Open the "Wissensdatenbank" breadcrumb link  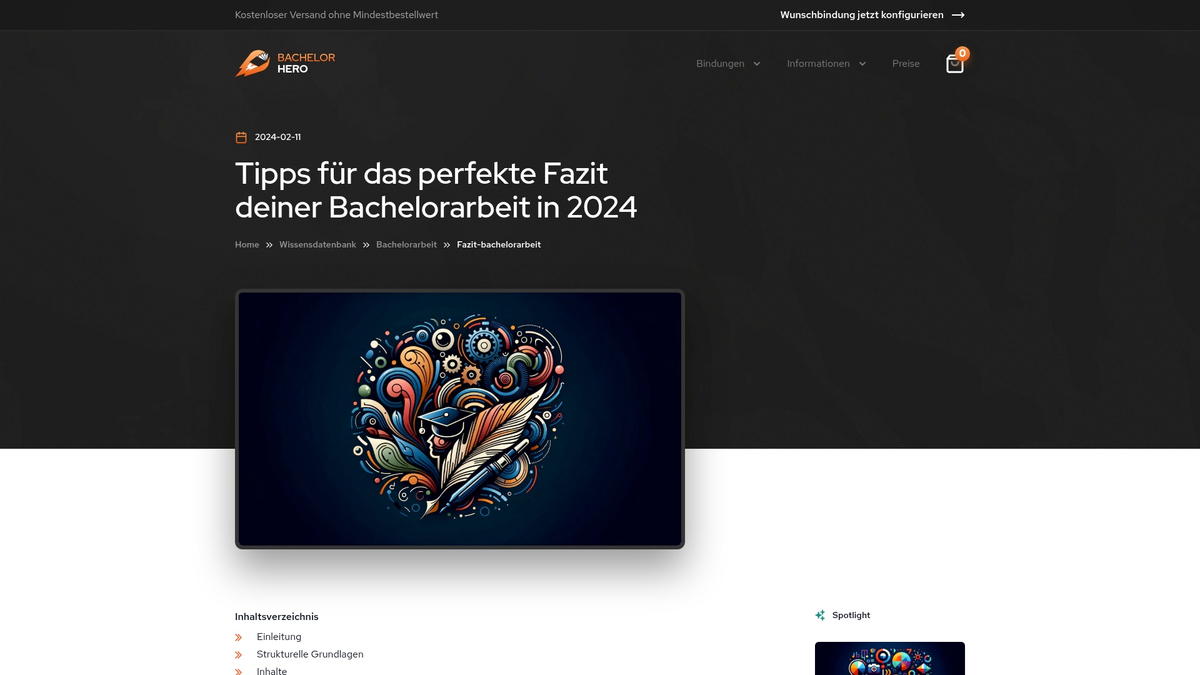(317, 244)
